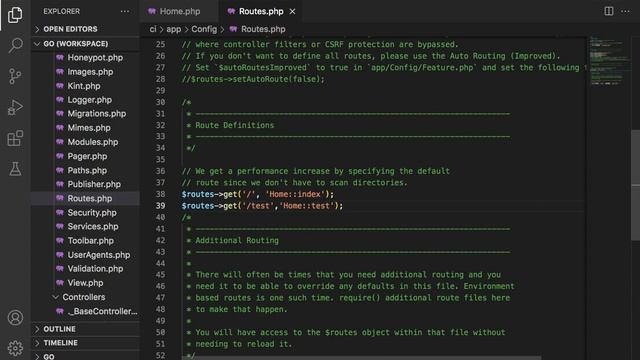Open the Manage gear menu

[x=15, y=348]
